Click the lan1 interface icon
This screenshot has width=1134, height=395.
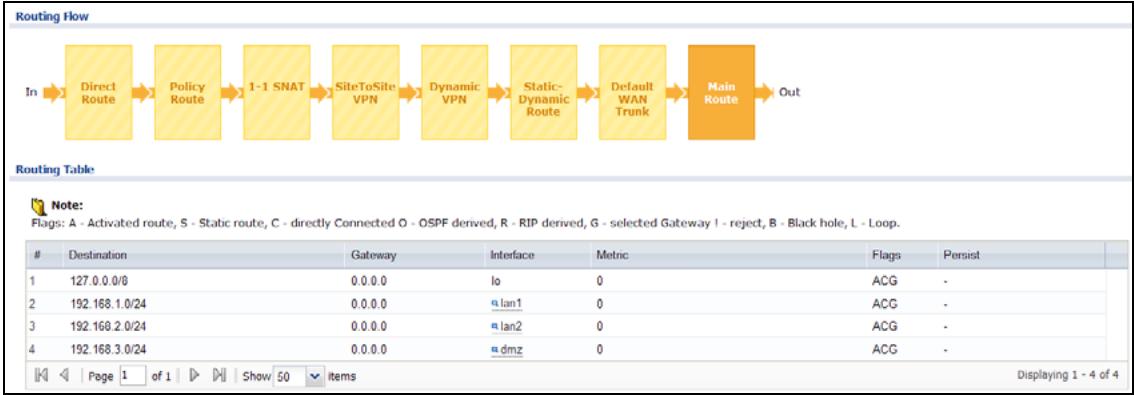[495, 303]
